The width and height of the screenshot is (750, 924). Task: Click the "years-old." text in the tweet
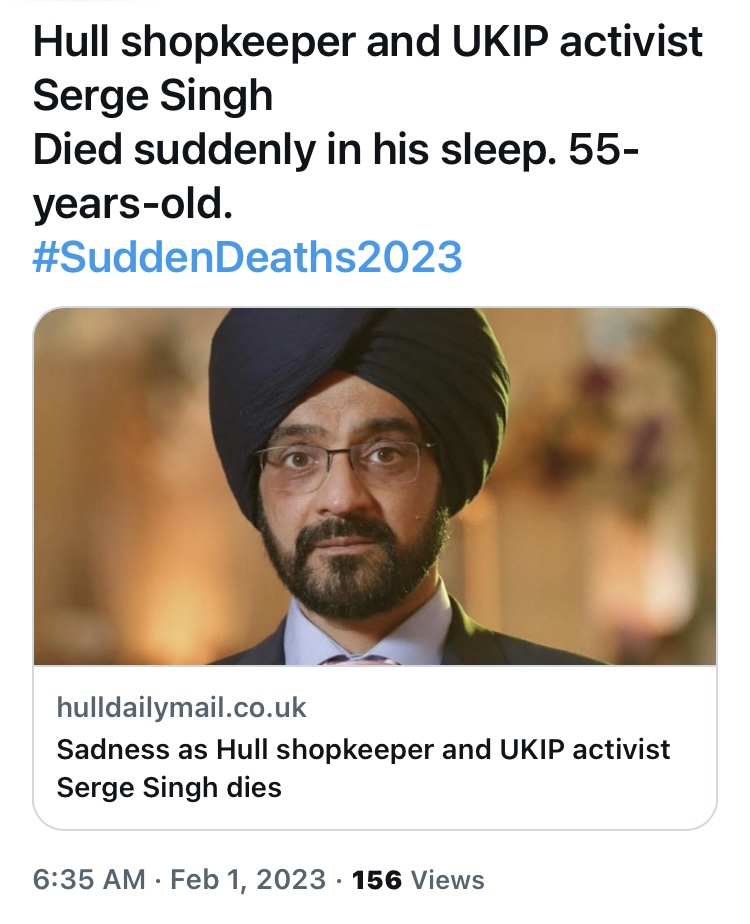[132, 204]
